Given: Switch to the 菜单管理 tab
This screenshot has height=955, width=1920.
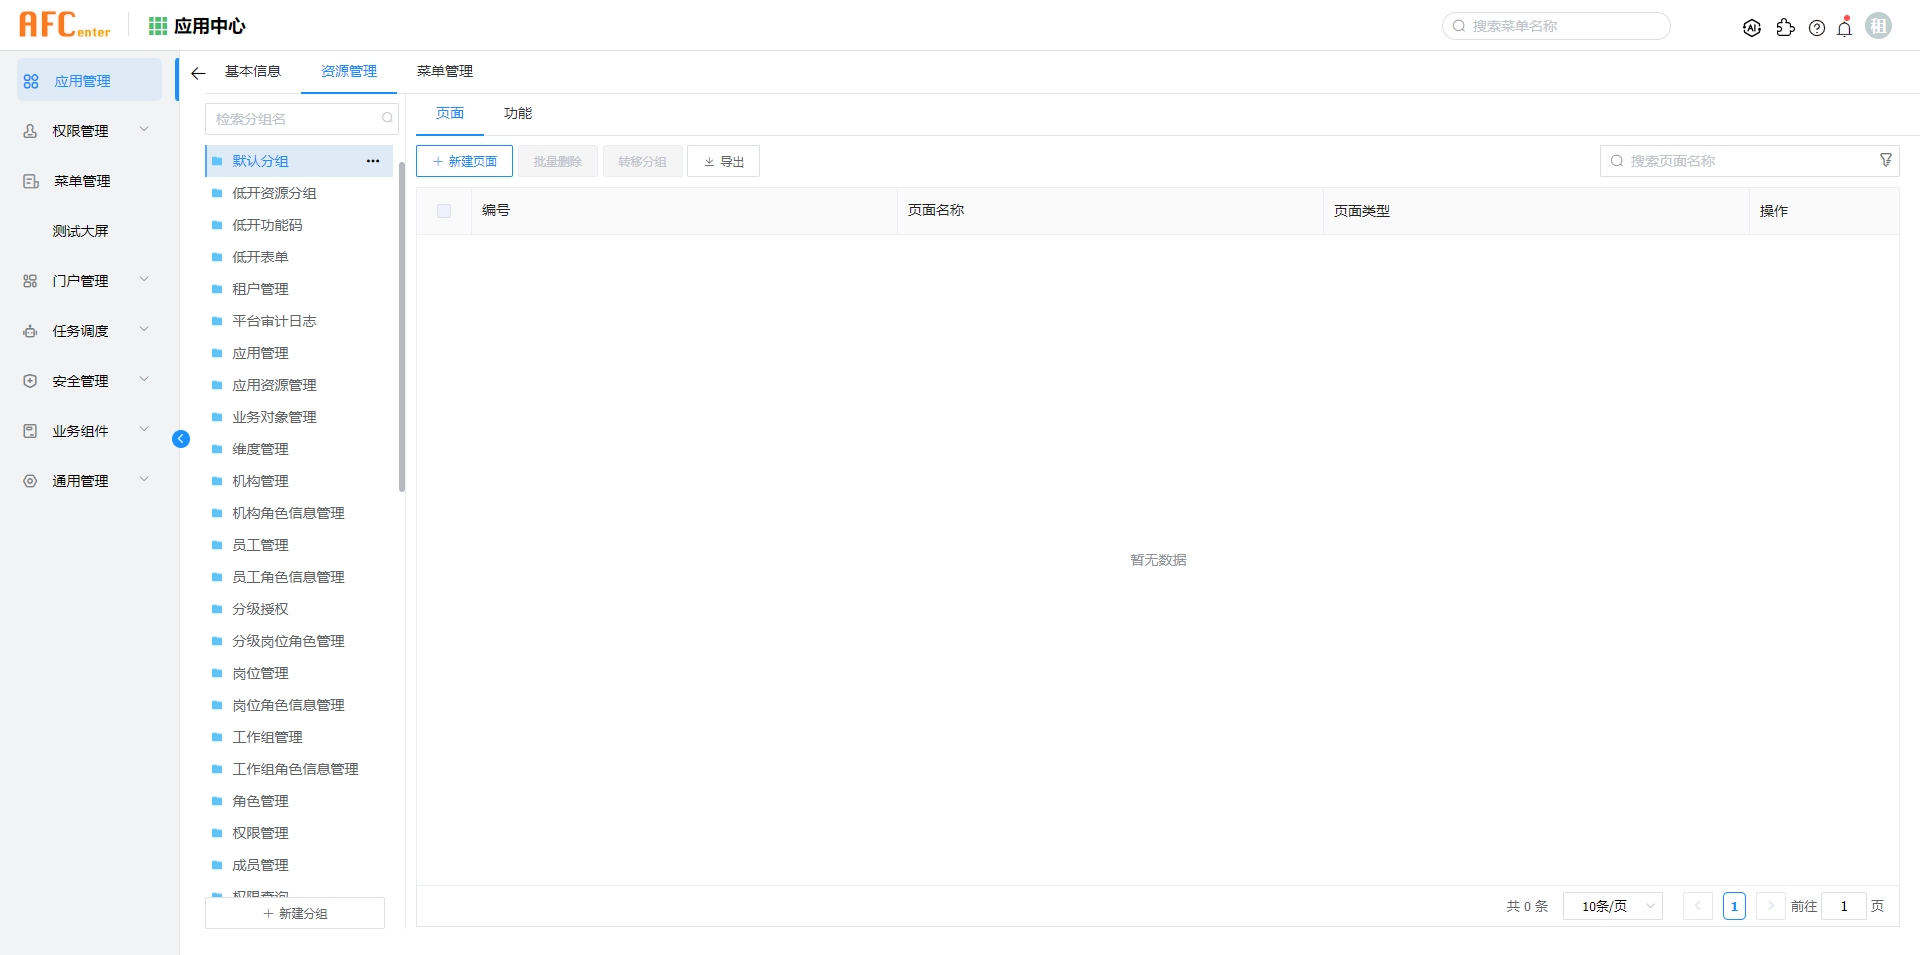Looking at the screenshot, I should point(445,71).
